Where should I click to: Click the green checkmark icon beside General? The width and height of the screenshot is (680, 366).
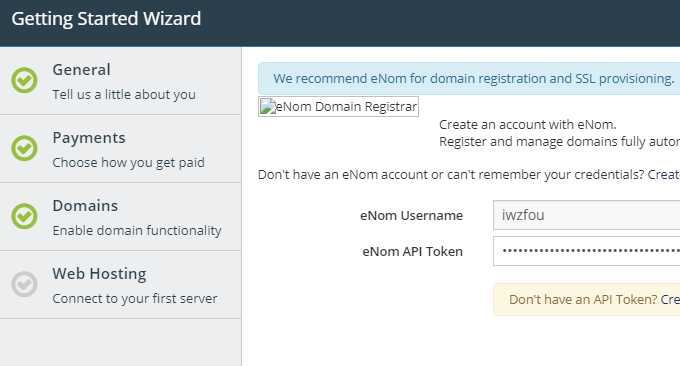(24, 80)
